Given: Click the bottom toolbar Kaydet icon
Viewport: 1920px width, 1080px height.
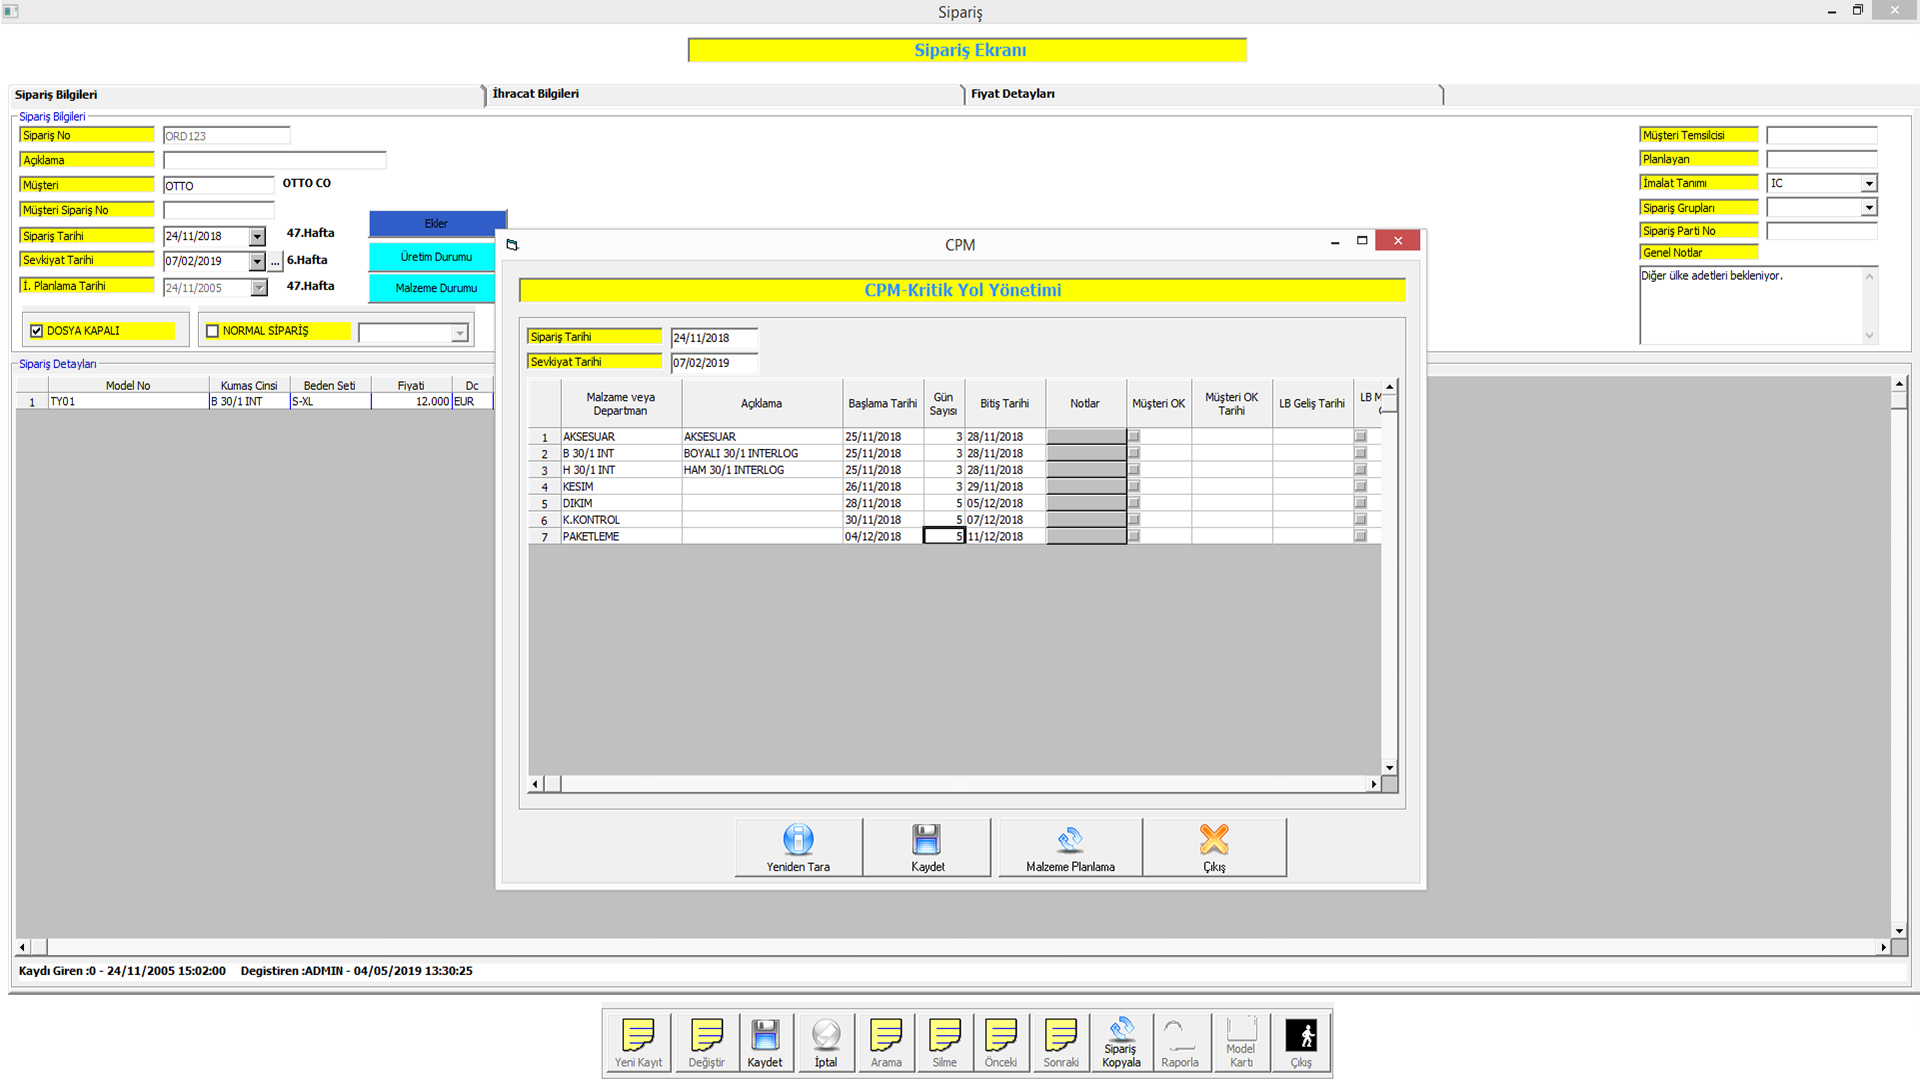Looking at the screenshot, I should pos(765,1035).
